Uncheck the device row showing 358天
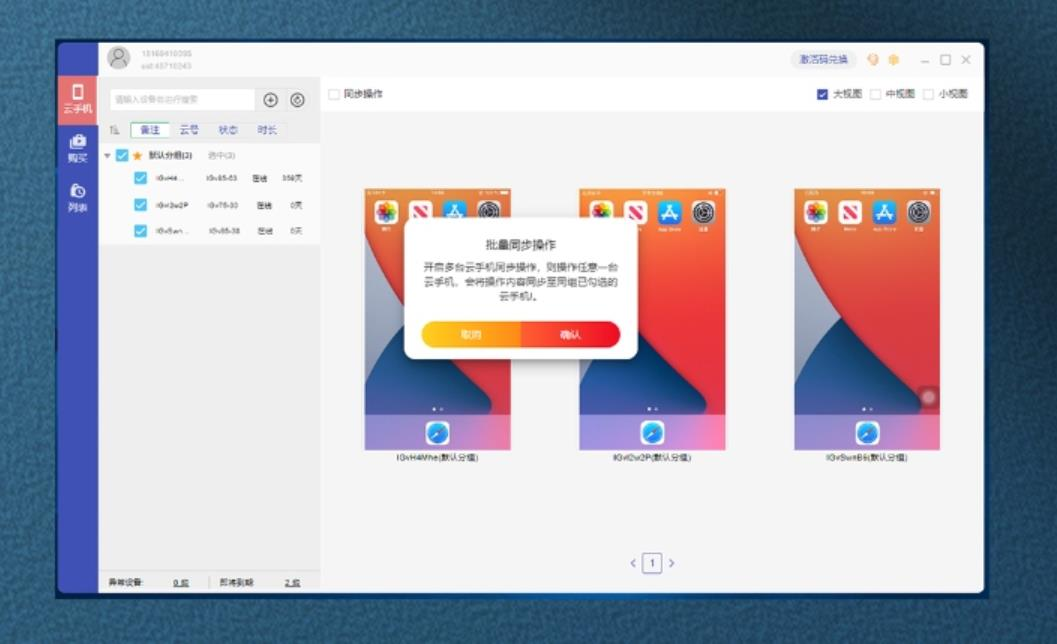The height and width of the screenshot is (644, 1057). (140, 178)
